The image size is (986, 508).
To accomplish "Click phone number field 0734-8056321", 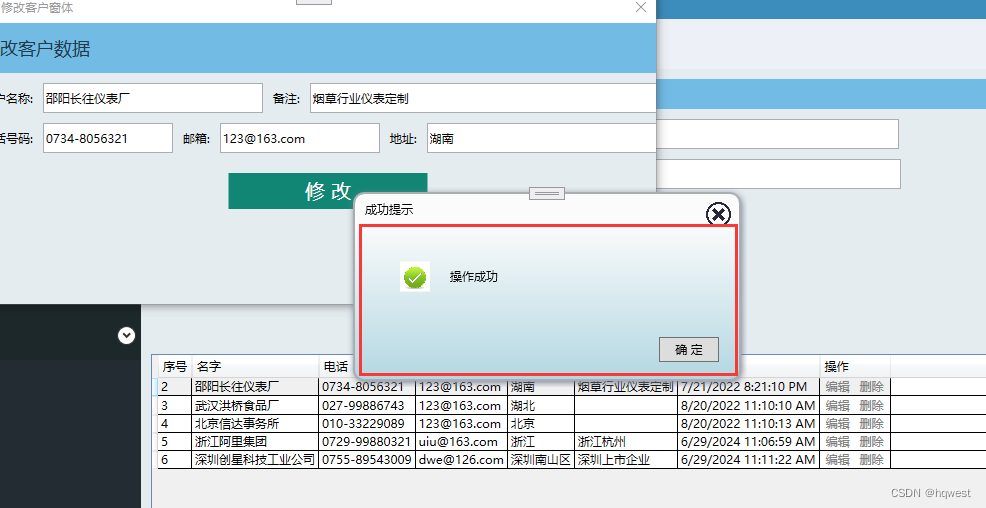I will click(108, 138).
